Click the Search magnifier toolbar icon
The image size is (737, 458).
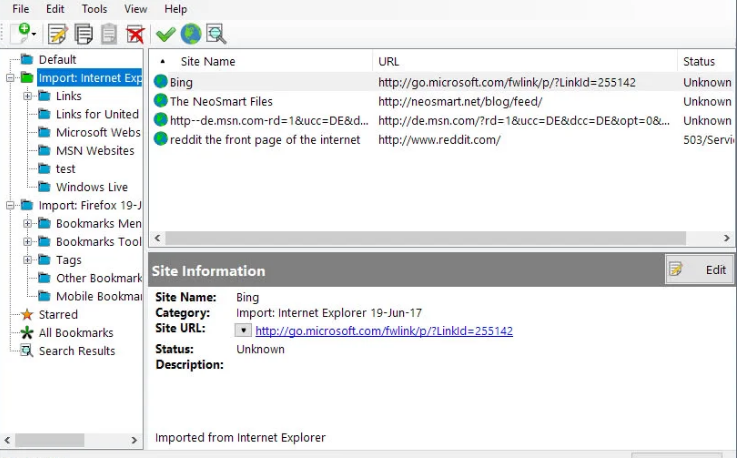coord(216,34)
